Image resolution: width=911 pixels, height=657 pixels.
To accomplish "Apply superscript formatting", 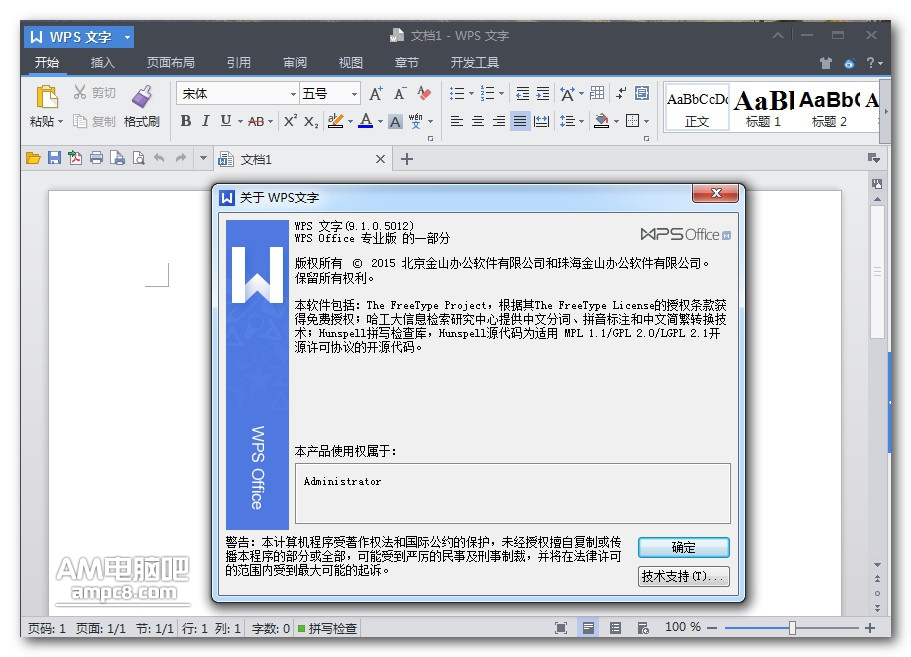I will 290,121.
